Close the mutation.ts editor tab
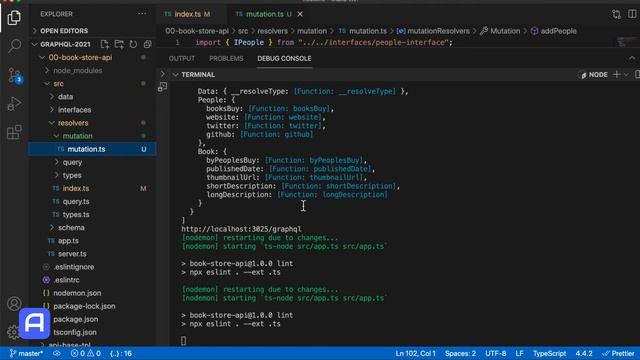Image resolution: width=640 pixels, height=360 pixels. tap(300, 14)
